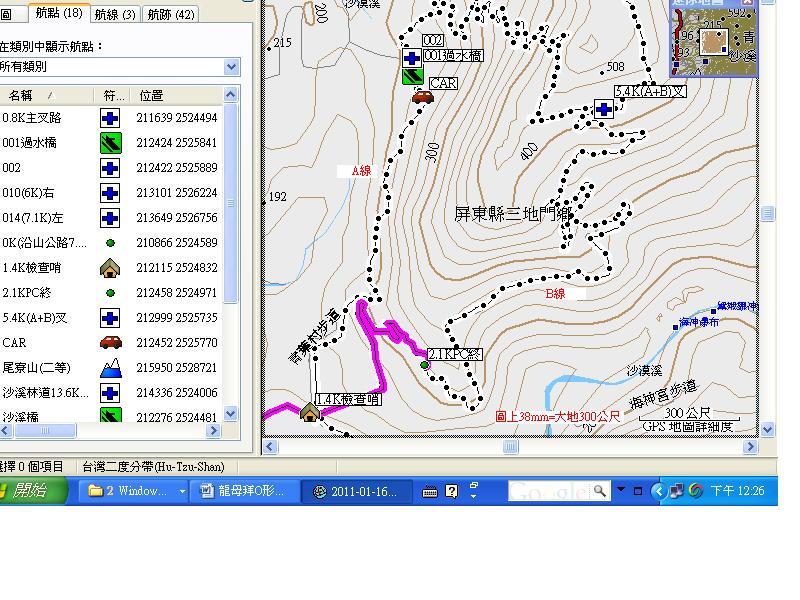The width and height of the screenshot is (800, 600).
Task: Click waypoint list vertical scrollbar thumb
Action: (x=231, y=203)
